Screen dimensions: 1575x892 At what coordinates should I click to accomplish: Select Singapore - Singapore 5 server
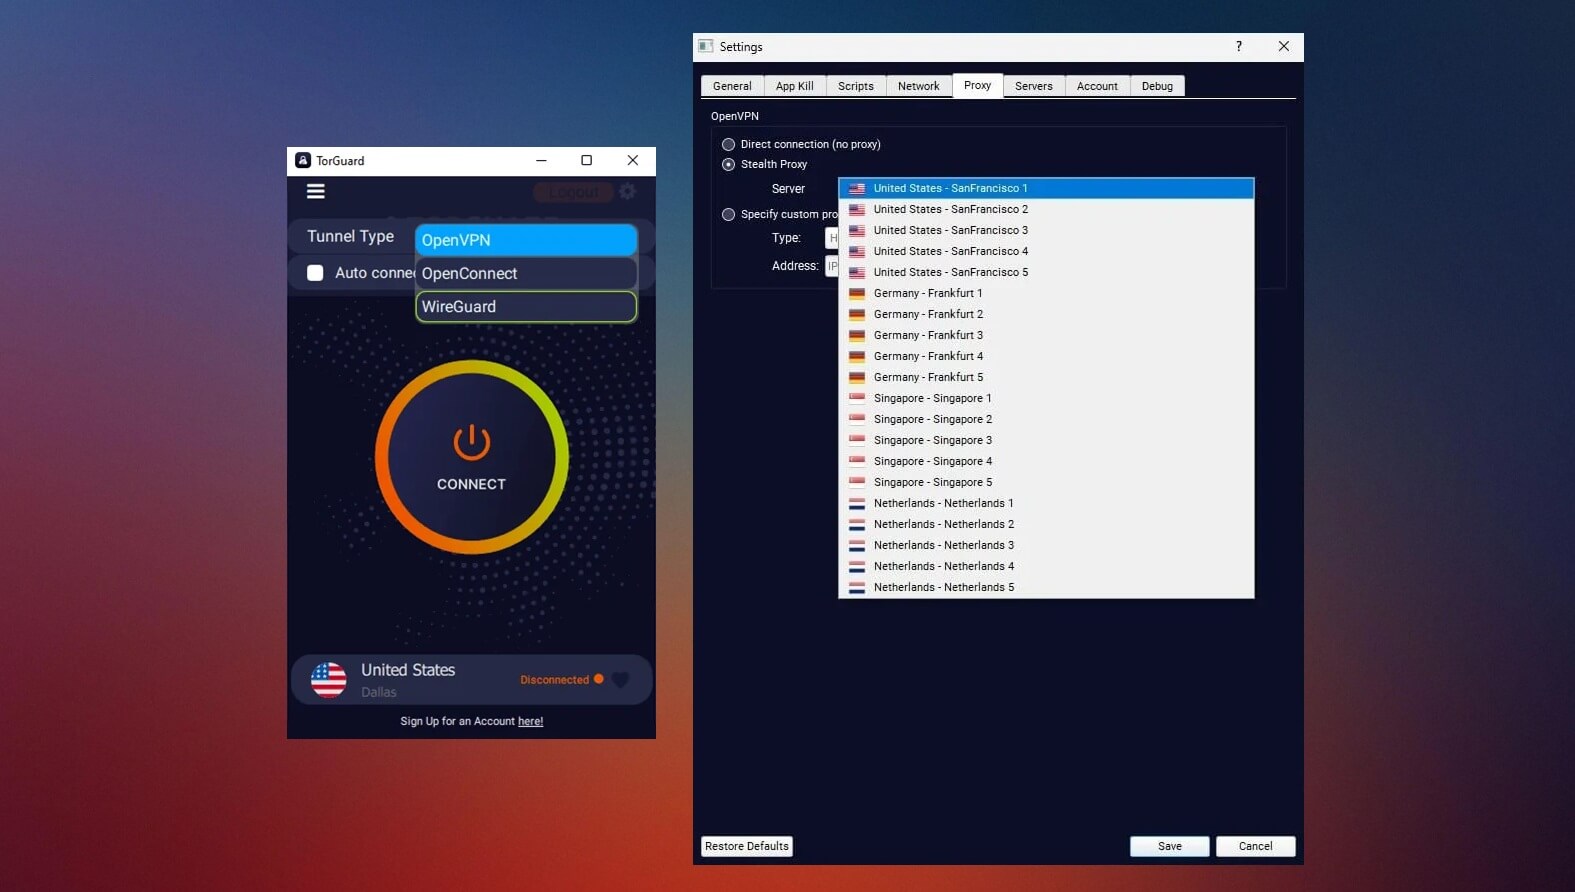pyautogui.click(x=1046, y=482)
